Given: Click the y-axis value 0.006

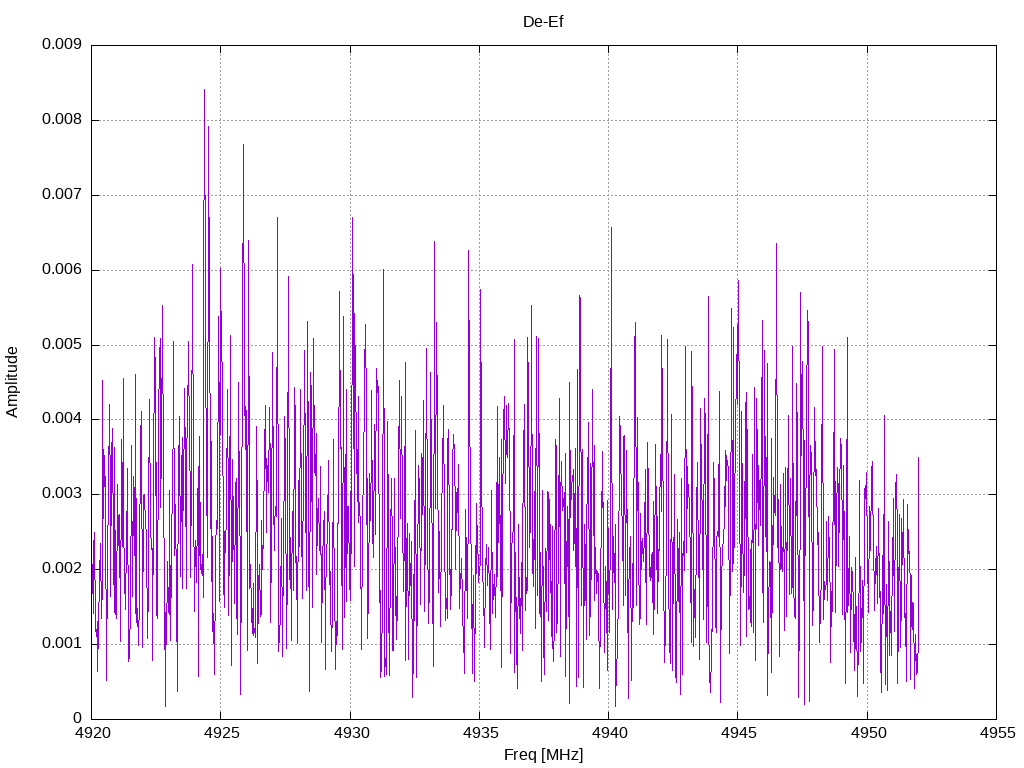Looking at the screenshot, I should tap(61, 270).
